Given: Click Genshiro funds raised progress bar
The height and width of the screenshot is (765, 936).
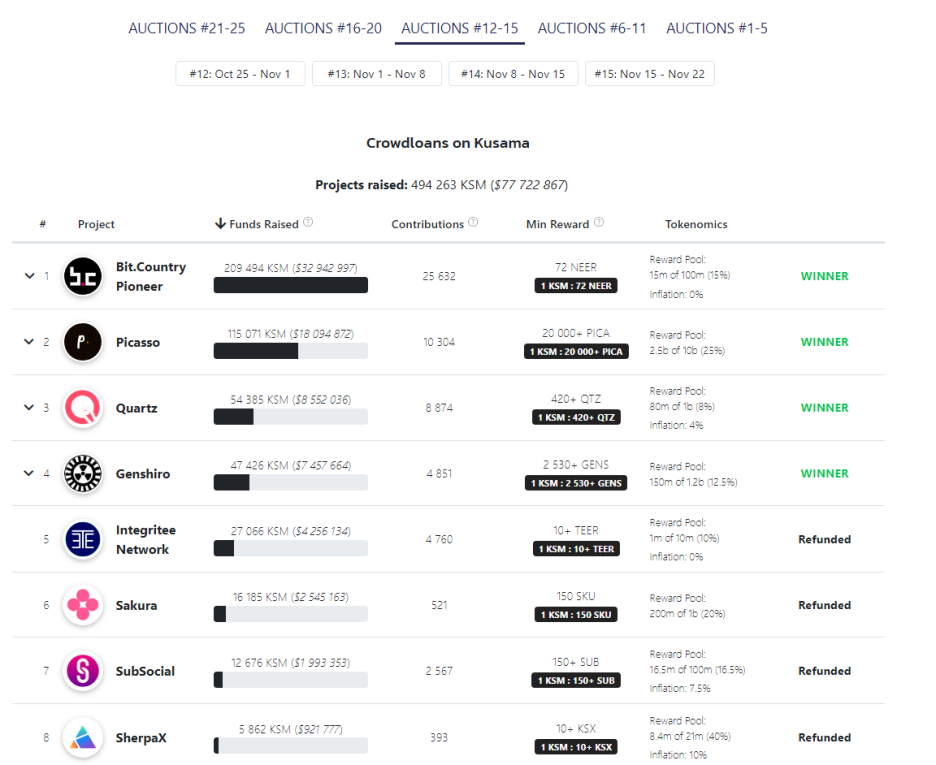Looking at the screenshot, I should pos(291,482).
